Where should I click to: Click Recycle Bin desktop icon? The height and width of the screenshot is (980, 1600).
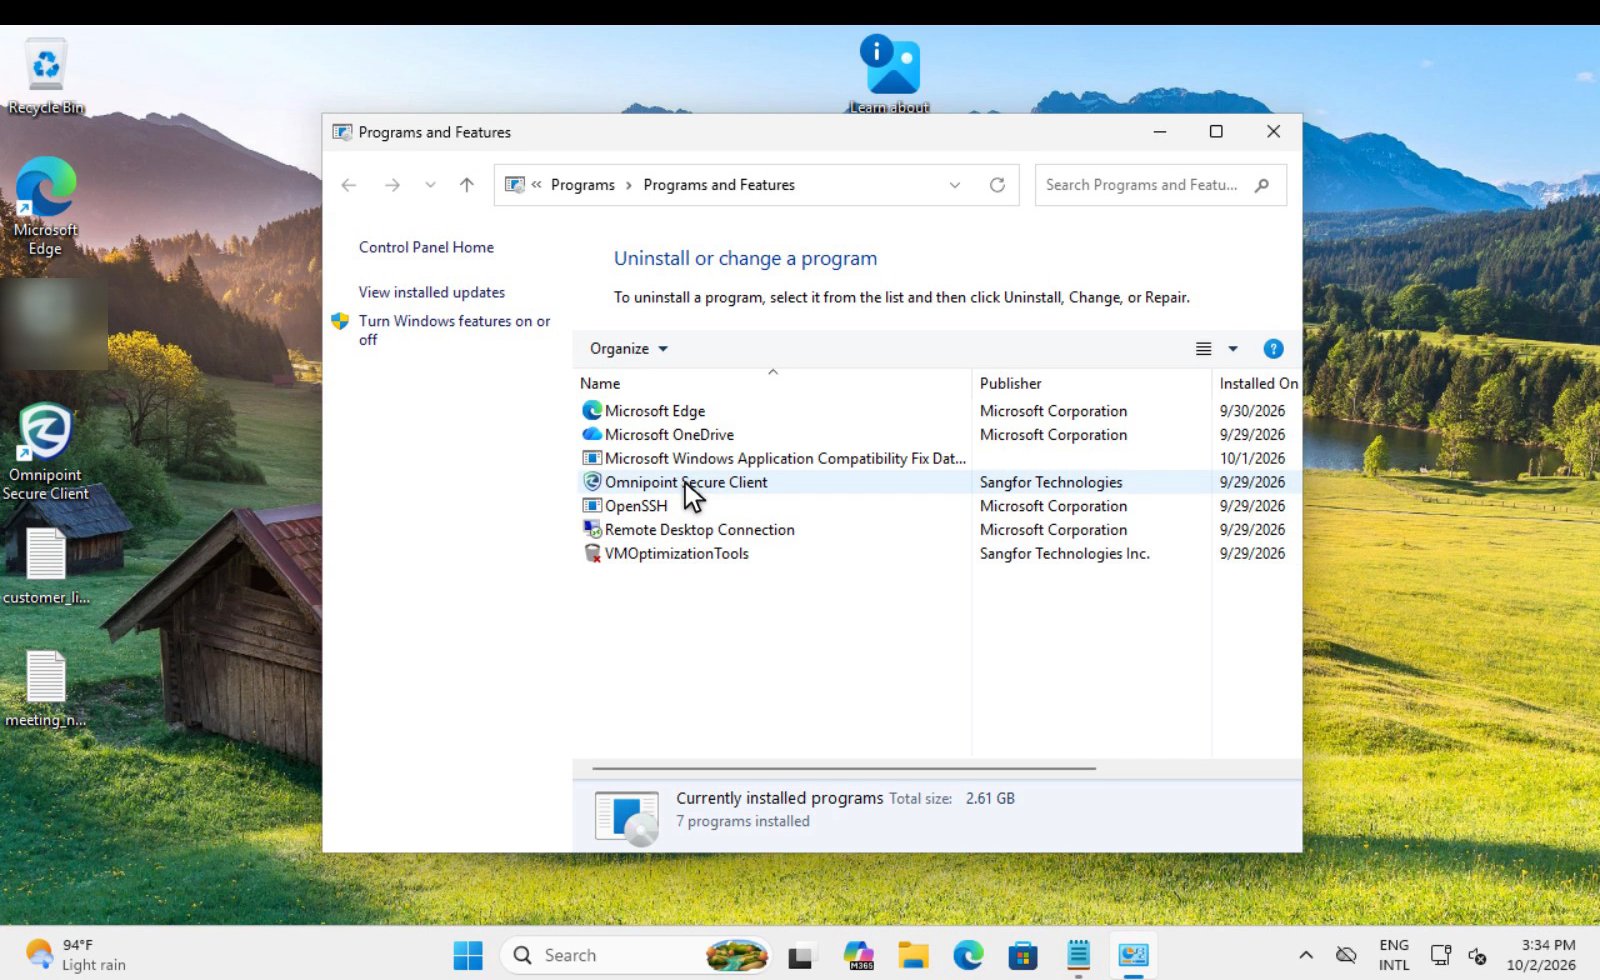pos(46,77)
